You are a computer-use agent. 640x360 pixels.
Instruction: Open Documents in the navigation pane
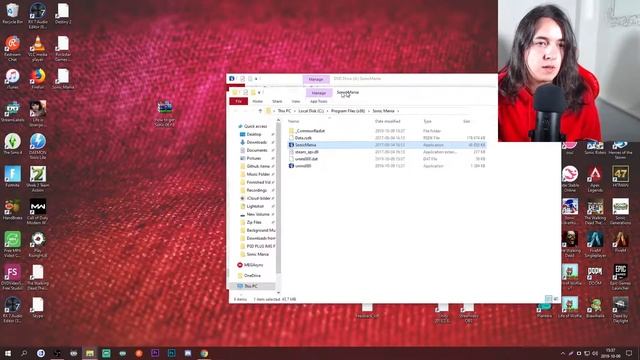point(257,150)
